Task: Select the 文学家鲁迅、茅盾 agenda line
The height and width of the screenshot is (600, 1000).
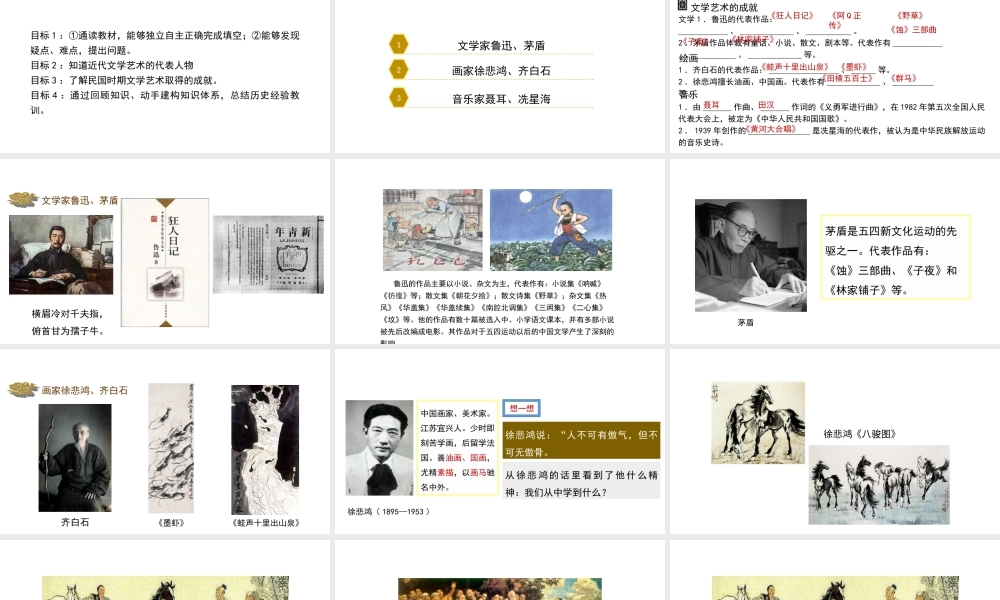Action: (x=501, y=45)
